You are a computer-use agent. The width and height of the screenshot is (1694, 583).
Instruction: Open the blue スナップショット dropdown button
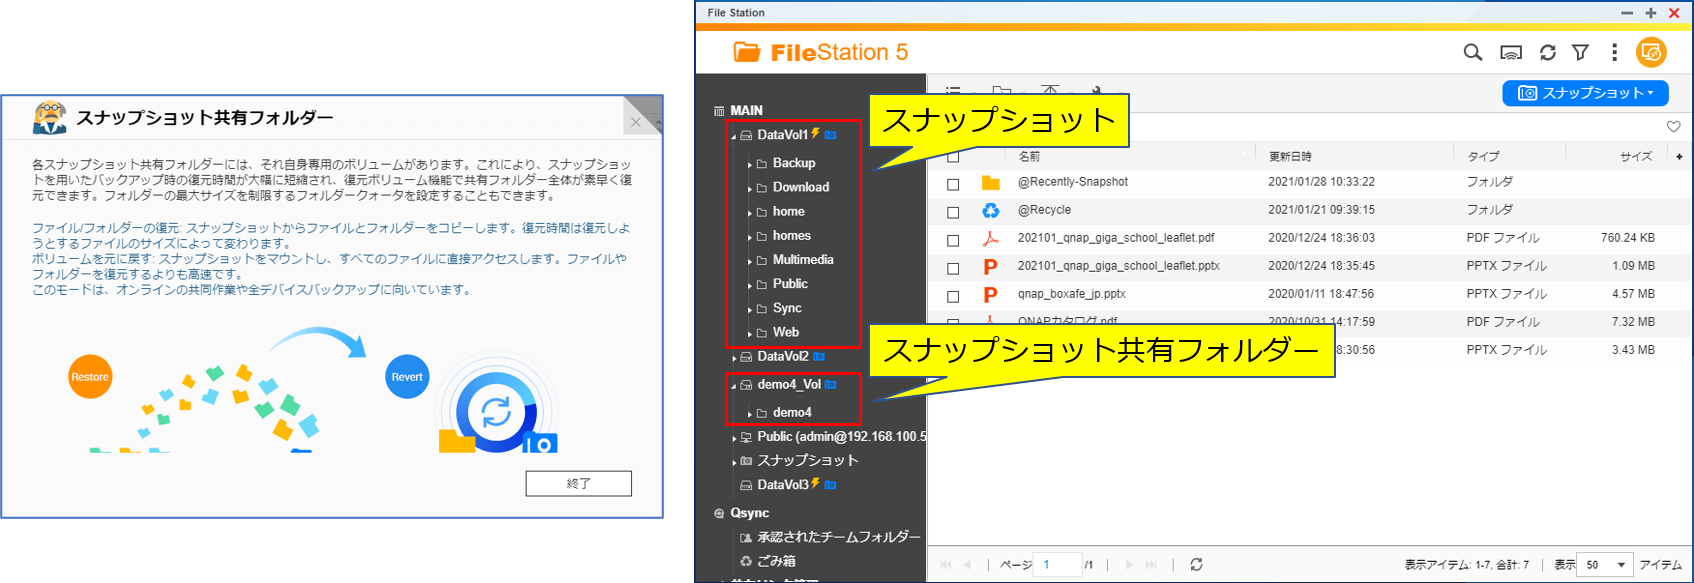pyautogui.click(x=1585, y=93)
